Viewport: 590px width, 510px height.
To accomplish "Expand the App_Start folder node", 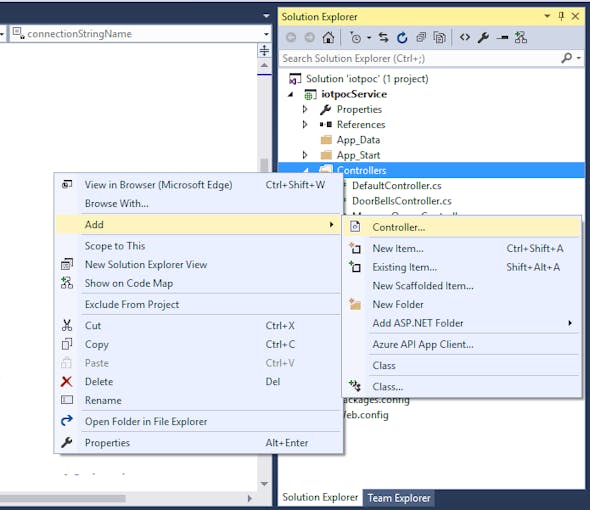I will click(305, 155).
